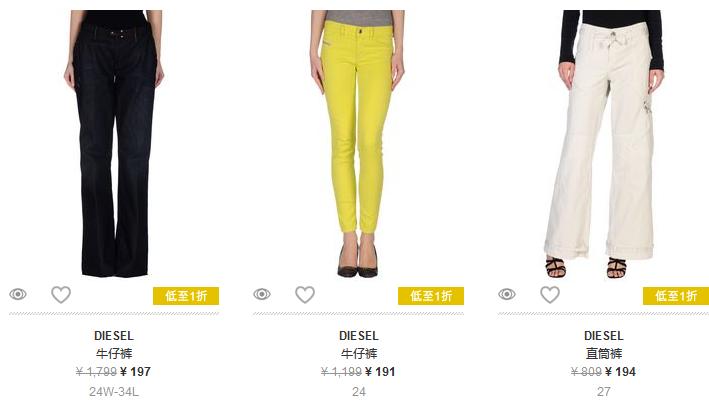Open 牛仔裤 link priced ¥197
The width and height of the screenshot is (709, 406).
(114, 354)
